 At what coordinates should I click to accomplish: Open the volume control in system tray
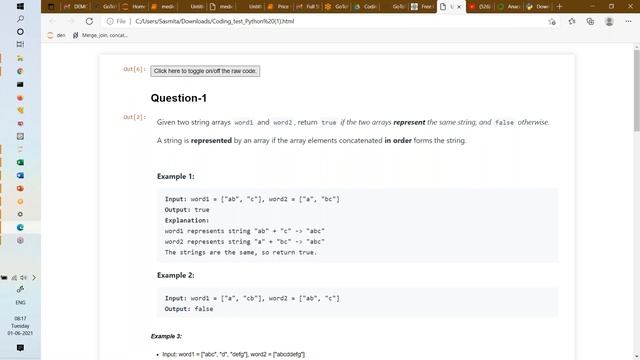click(23, 278)
